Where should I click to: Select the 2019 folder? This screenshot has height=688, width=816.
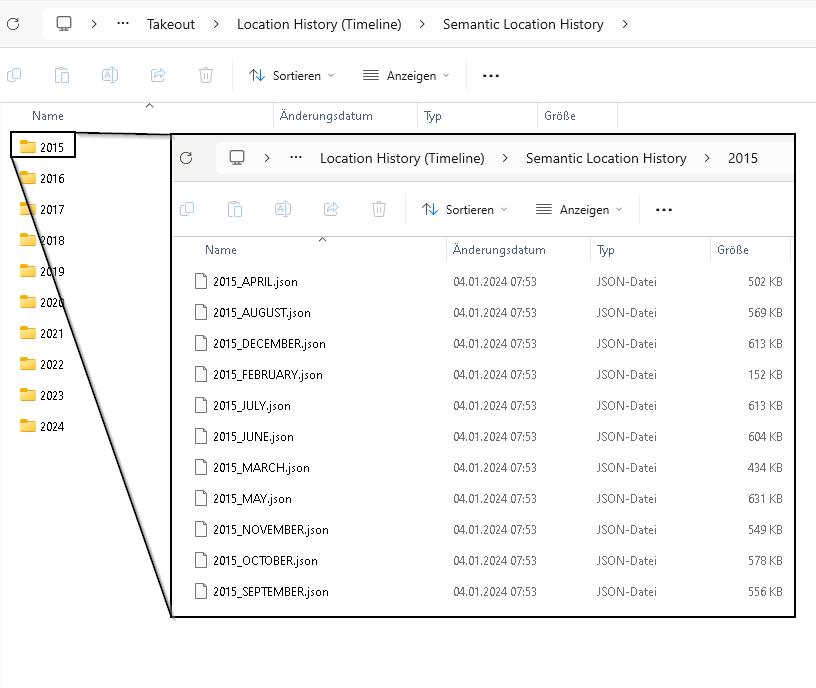coord(51,271)
